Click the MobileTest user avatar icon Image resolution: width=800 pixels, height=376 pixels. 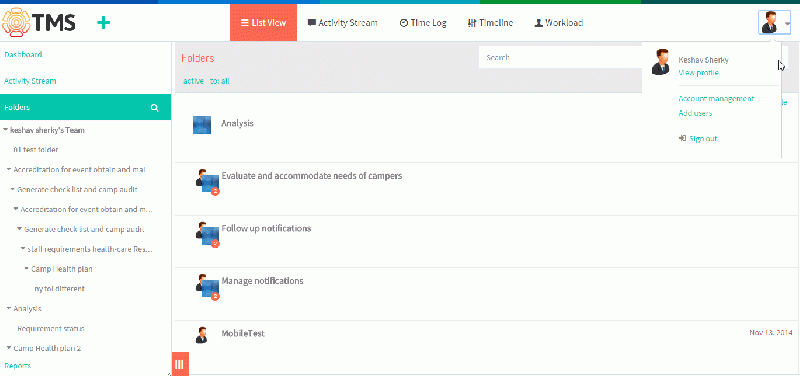(202, 335)
